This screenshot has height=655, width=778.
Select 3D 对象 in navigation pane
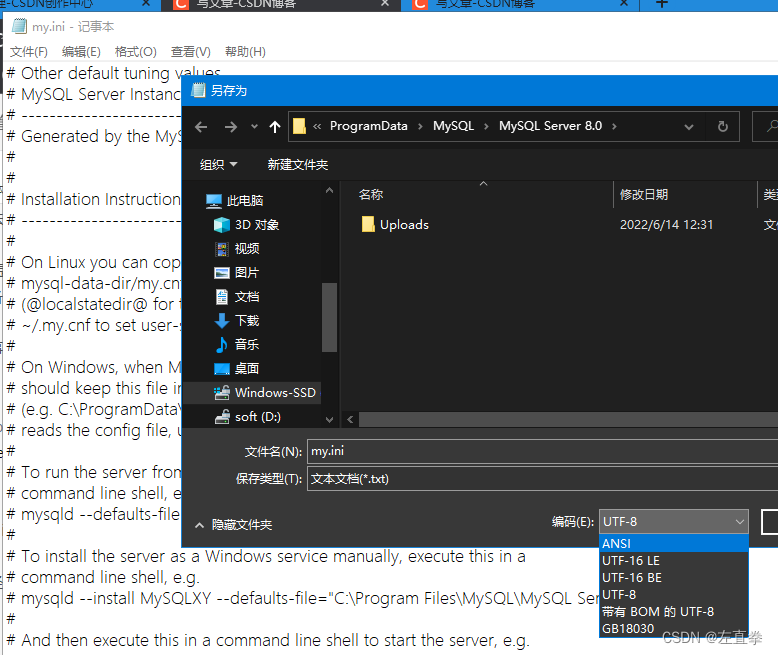click(x=247, y=225)
